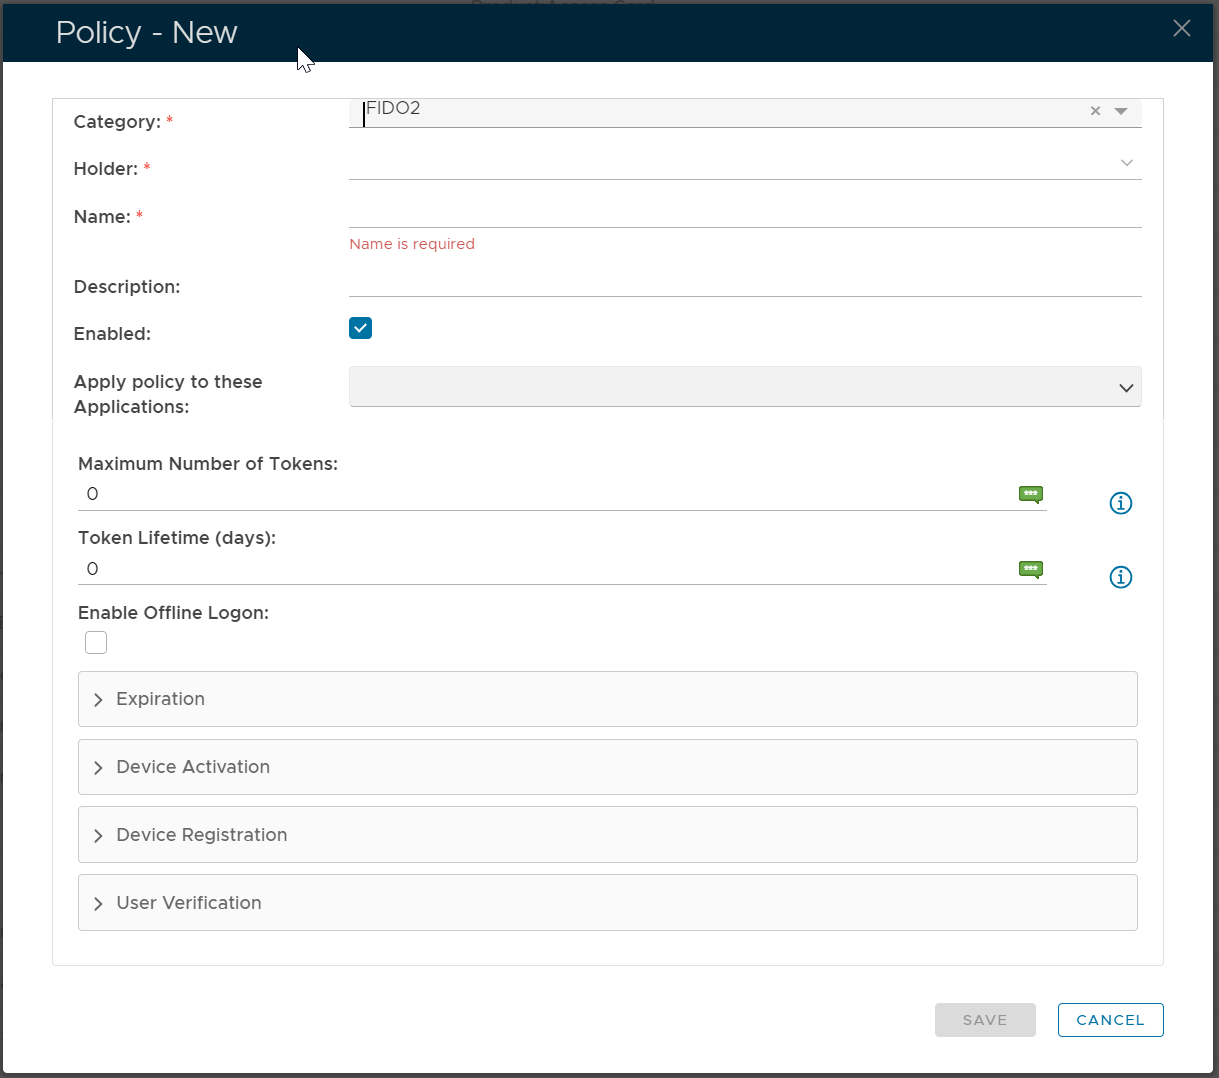The width and height of the screenshot is (1219, 1078).
Task: Click info icon for Maximum Number of Tokens
Action: pos(1120,503)
